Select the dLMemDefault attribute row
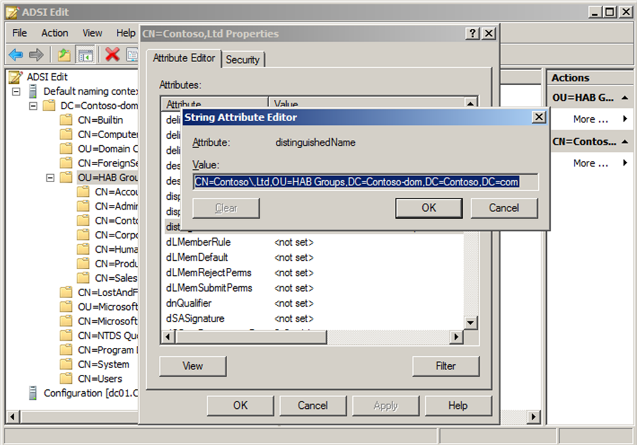 click(313, 257)
